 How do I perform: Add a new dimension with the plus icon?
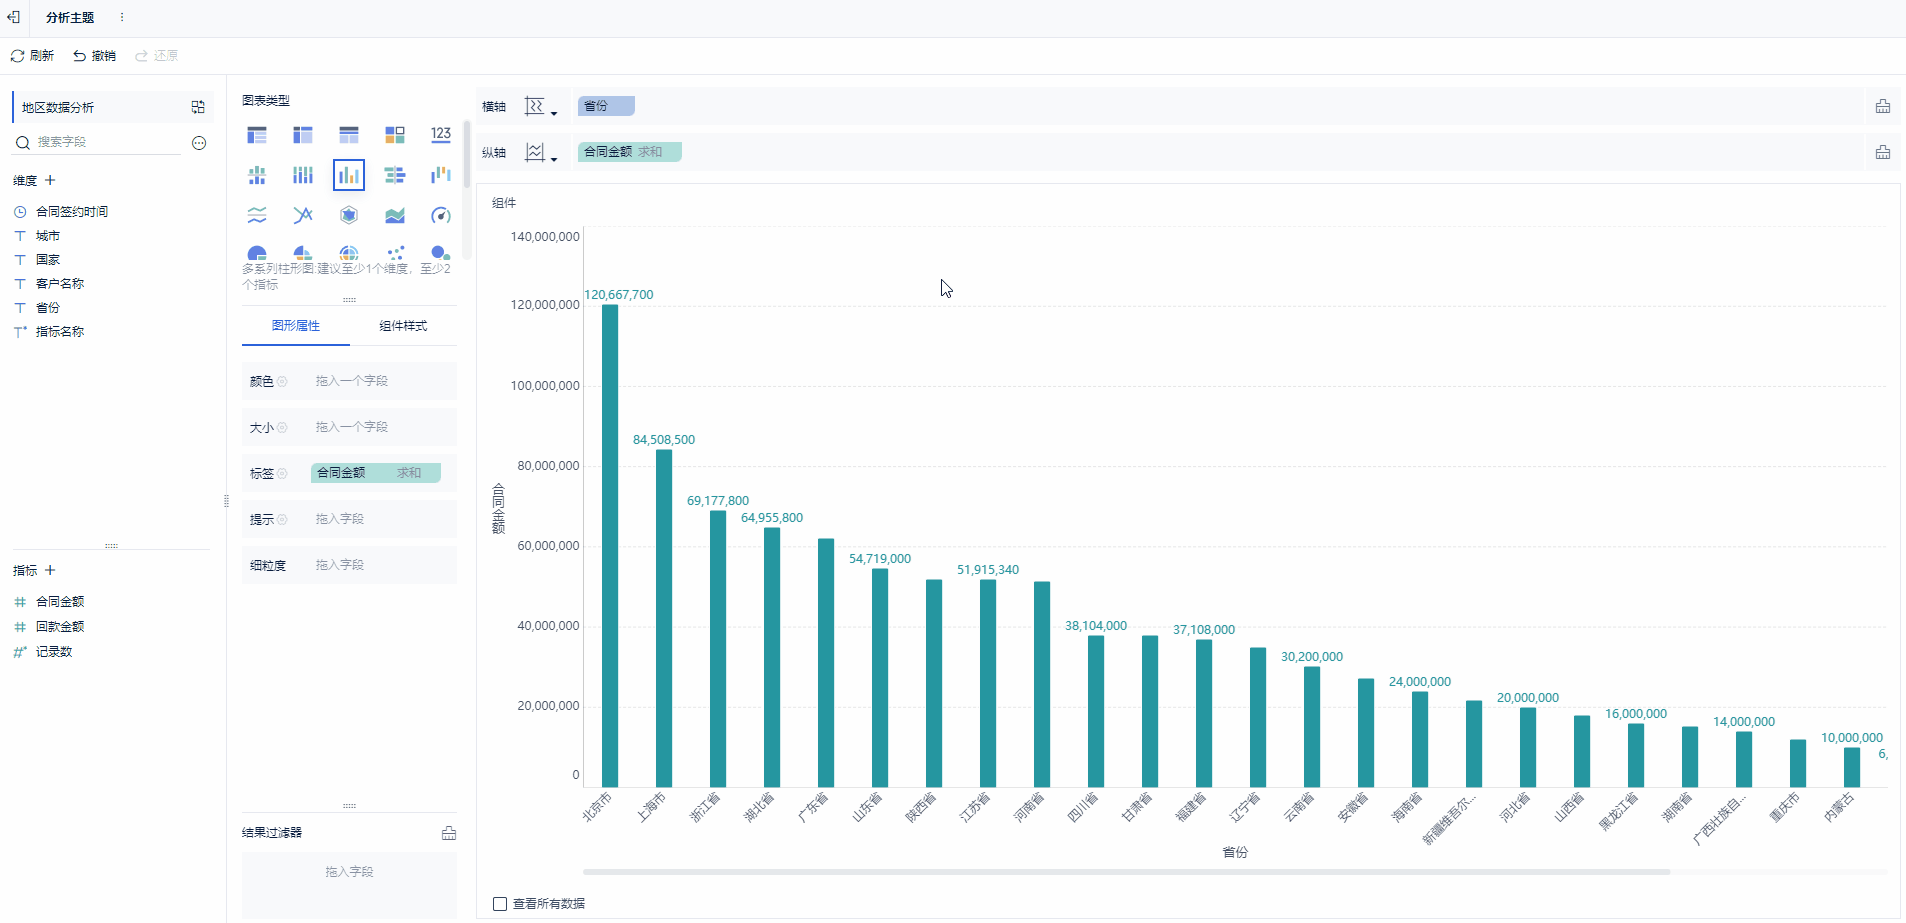50,180
